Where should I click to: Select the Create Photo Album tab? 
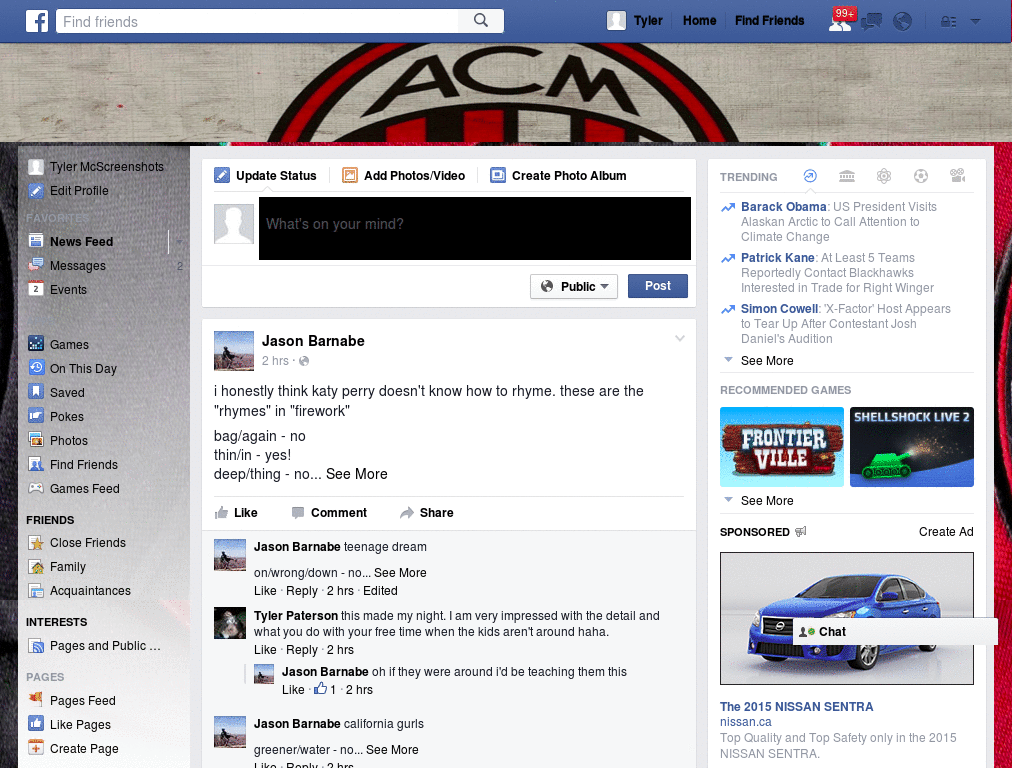558,176
